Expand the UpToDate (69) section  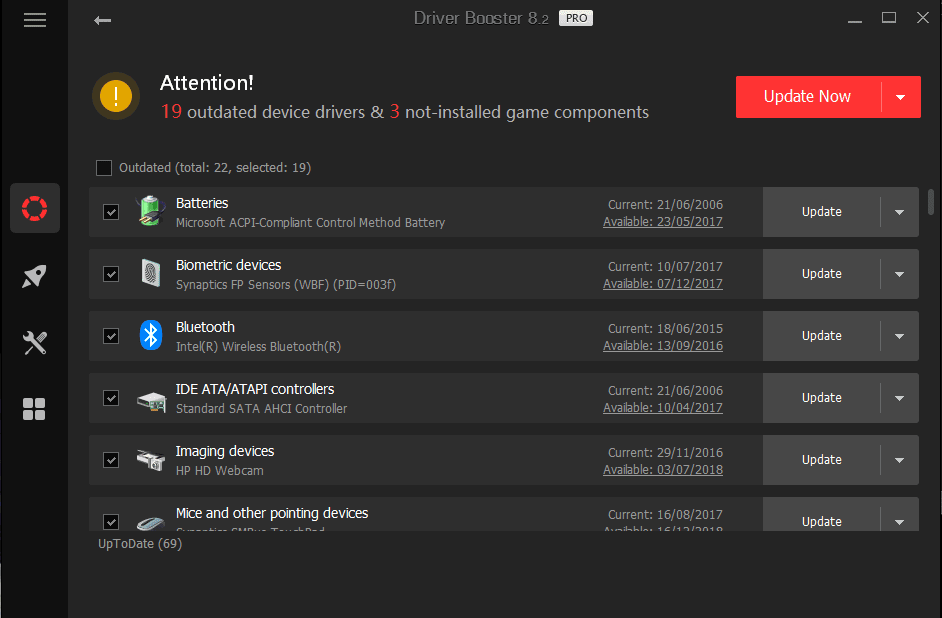pos(139,544)
